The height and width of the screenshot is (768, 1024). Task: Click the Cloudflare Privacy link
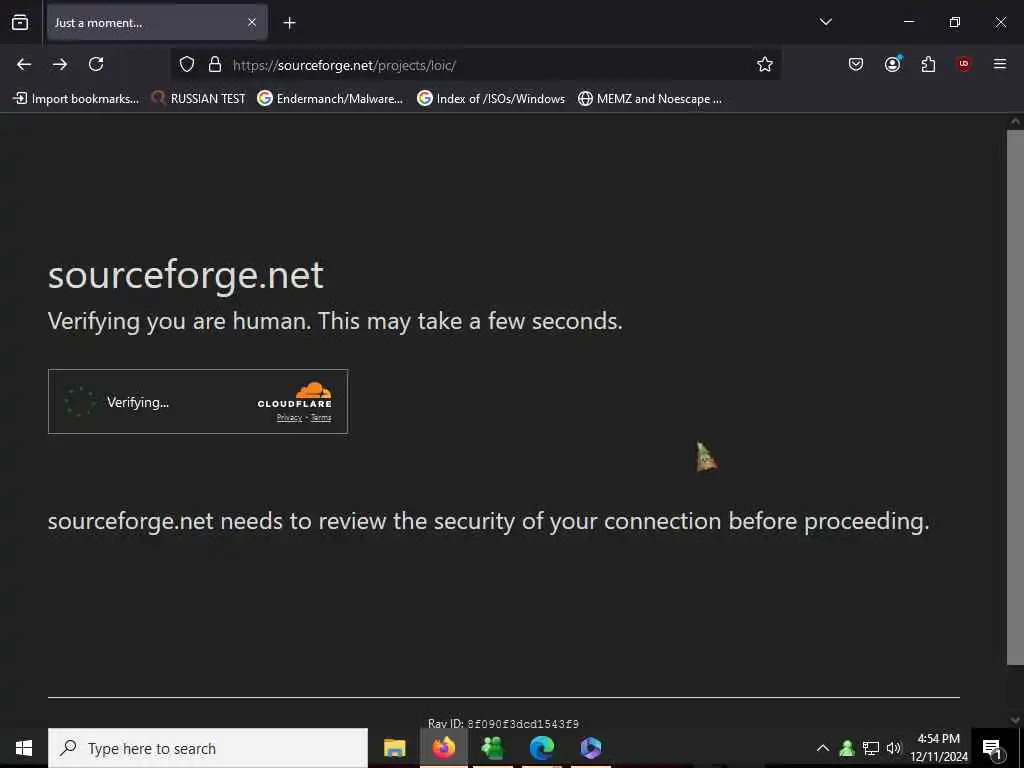click(x=289, y=418)
